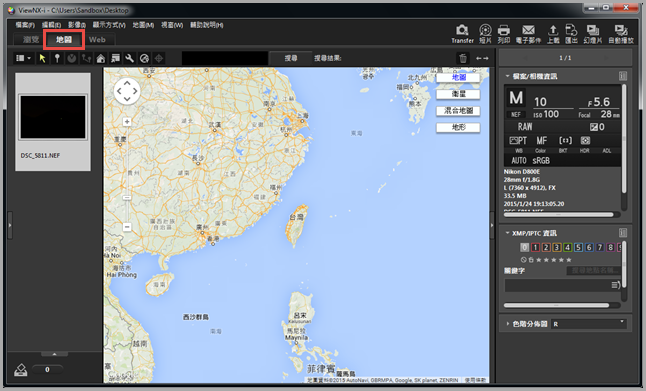The height and width of the screenshot is (391, 646).
Task: Open the histogram channel R dropdown
Action: tap(589, 324)
